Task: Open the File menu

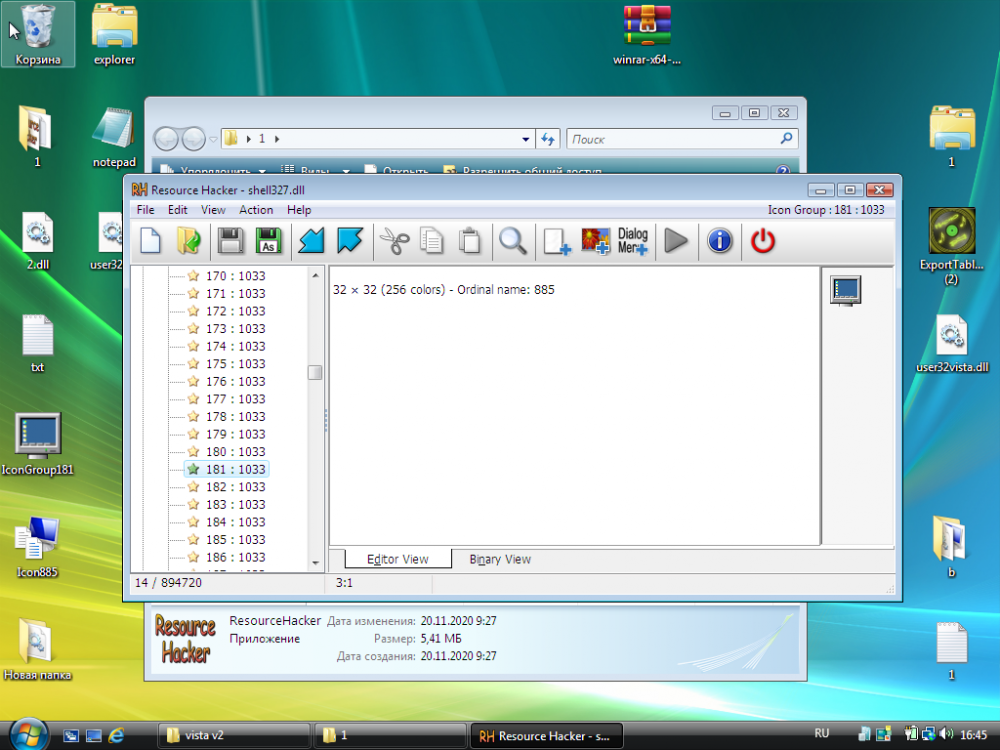Action: click(146, 210)
